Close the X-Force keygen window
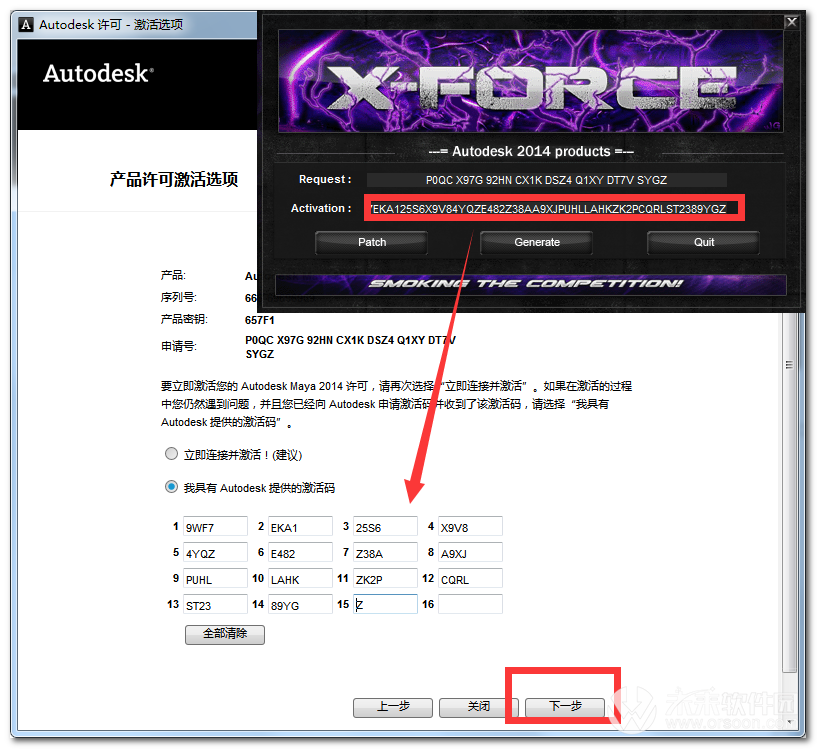Viewport: 817px width, 749px height. tap(791, 22)
